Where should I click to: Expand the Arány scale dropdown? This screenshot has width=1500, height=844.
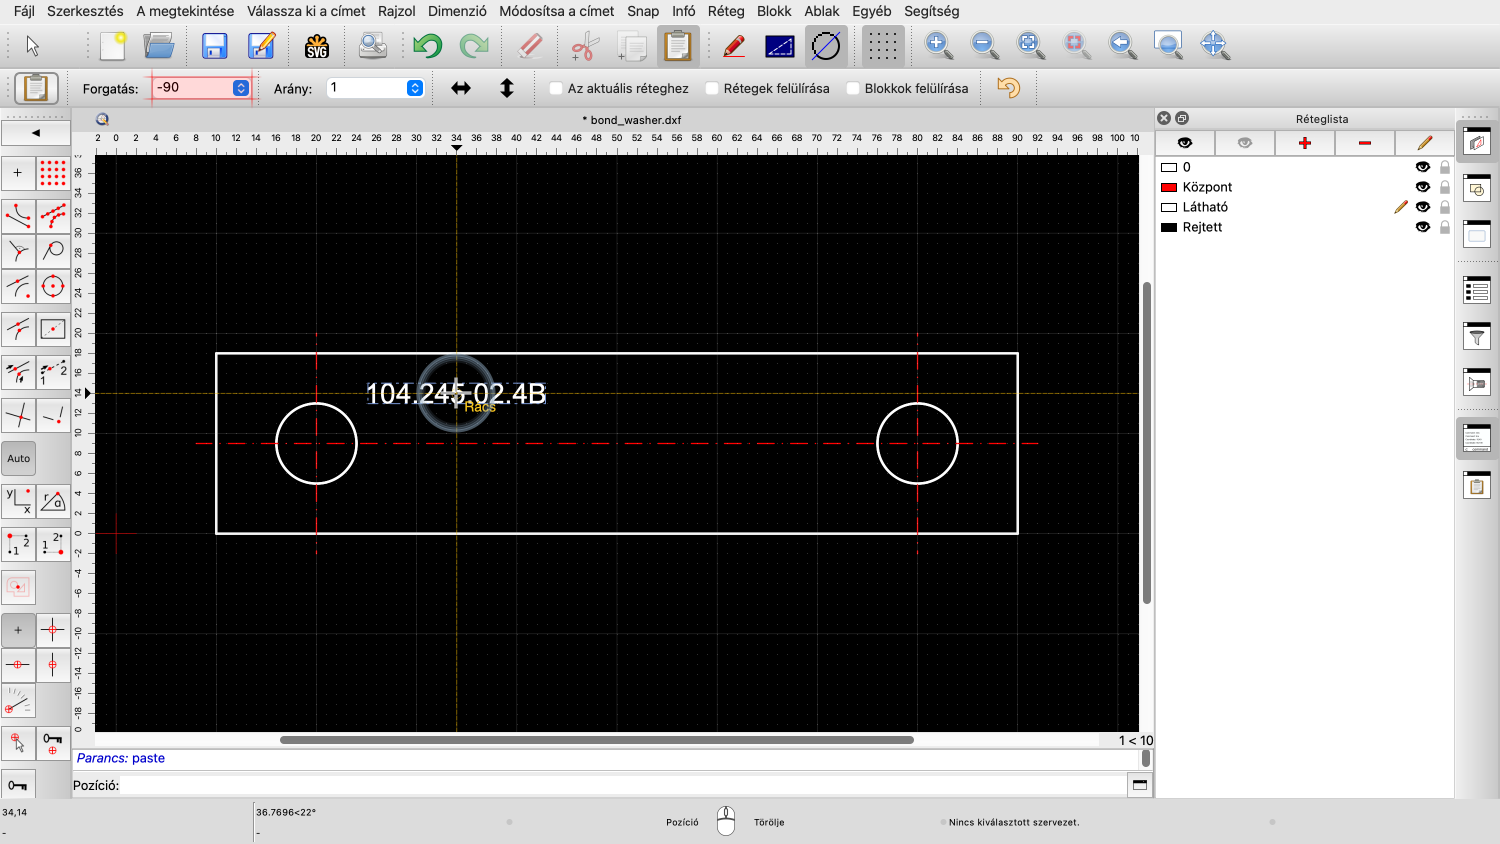point(415,88)
